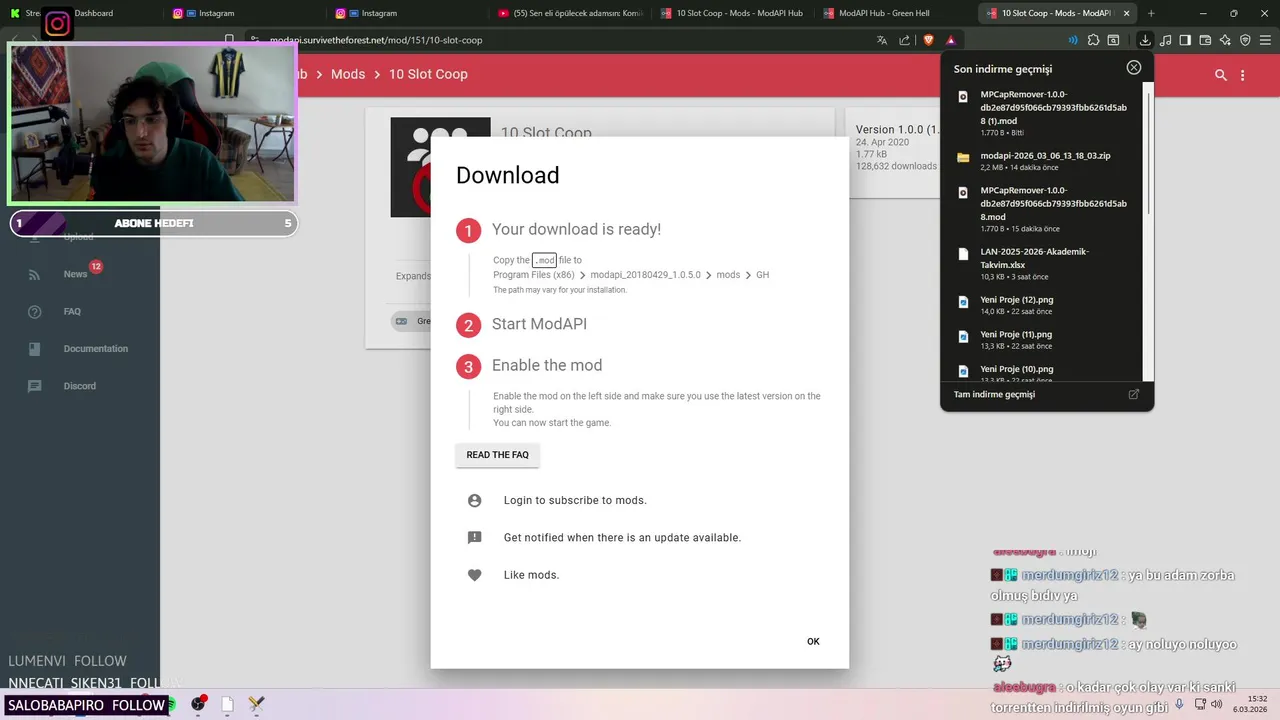
Task: Click 'Login to subscribe to mods.' row
Action: point(640,500)
